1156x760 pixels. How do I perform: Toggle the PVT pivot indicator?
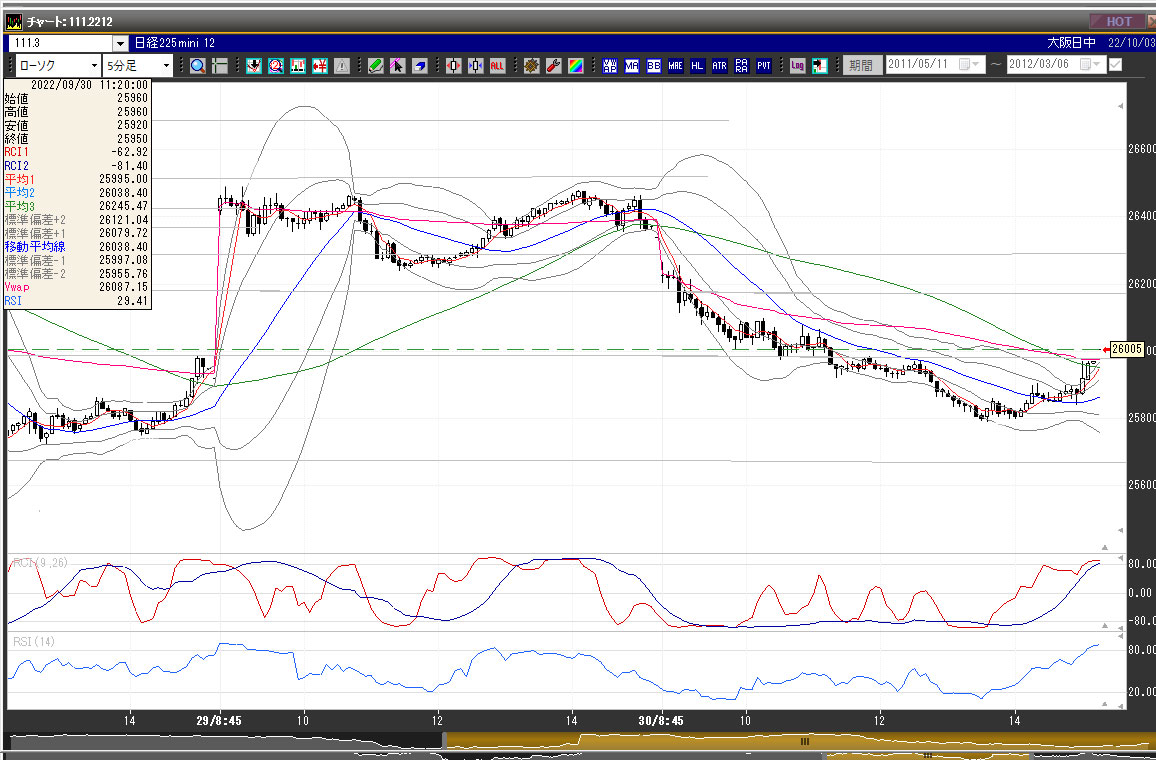tap(764, 66)
